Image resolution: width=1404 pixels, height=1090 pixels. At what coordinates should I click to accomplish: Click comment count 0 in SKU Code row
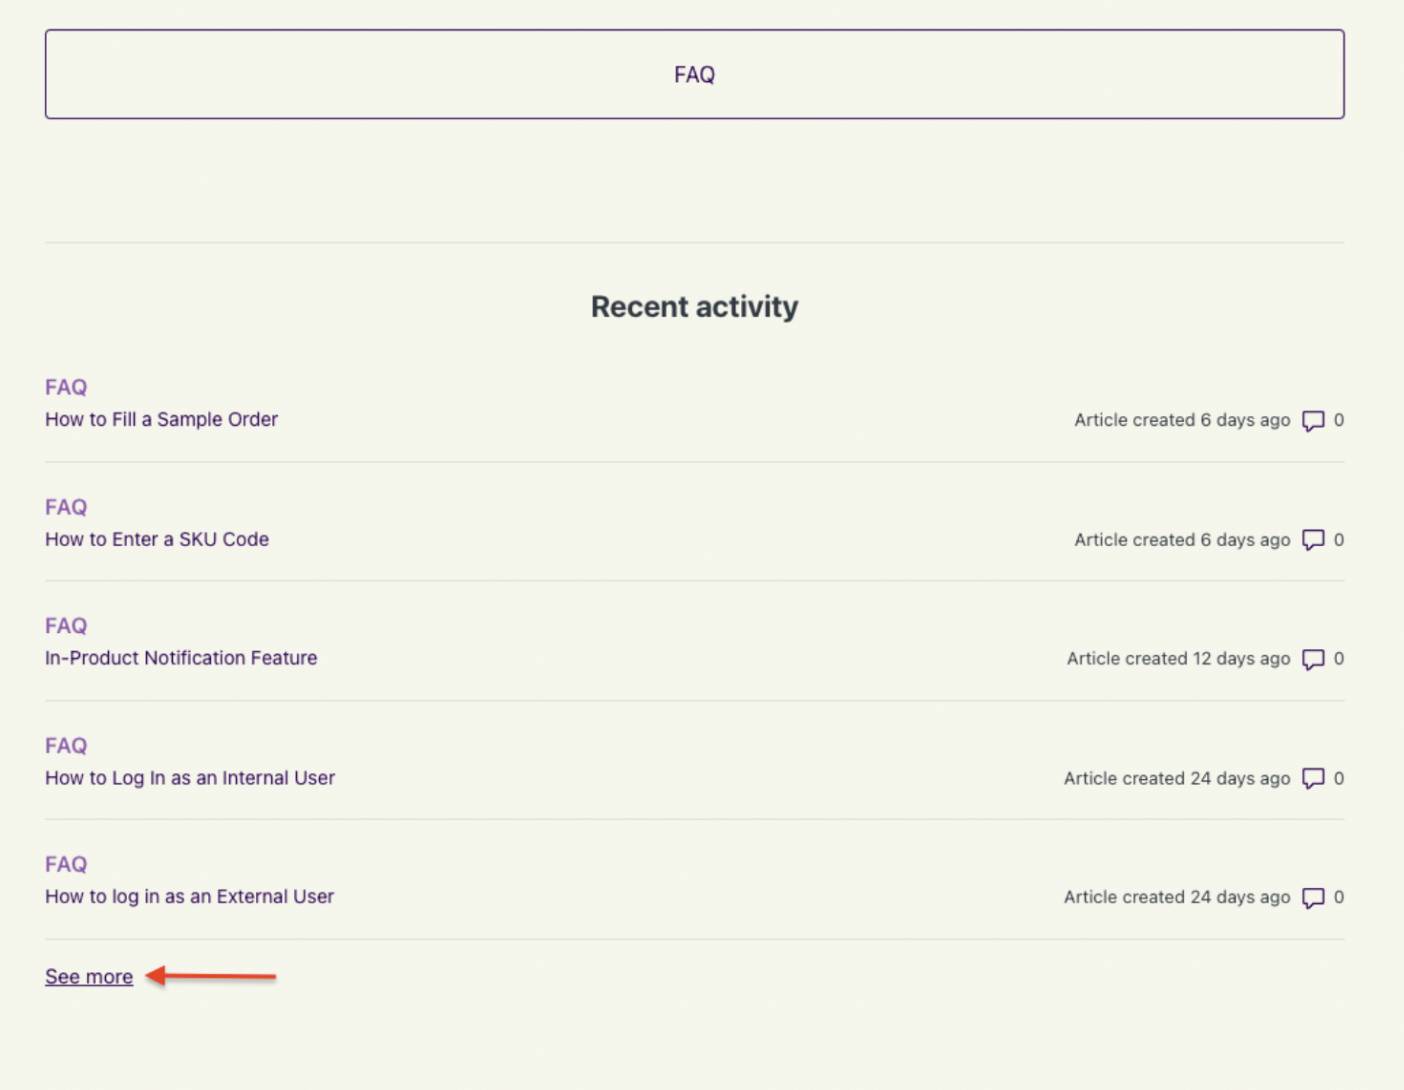[1339, 540]
